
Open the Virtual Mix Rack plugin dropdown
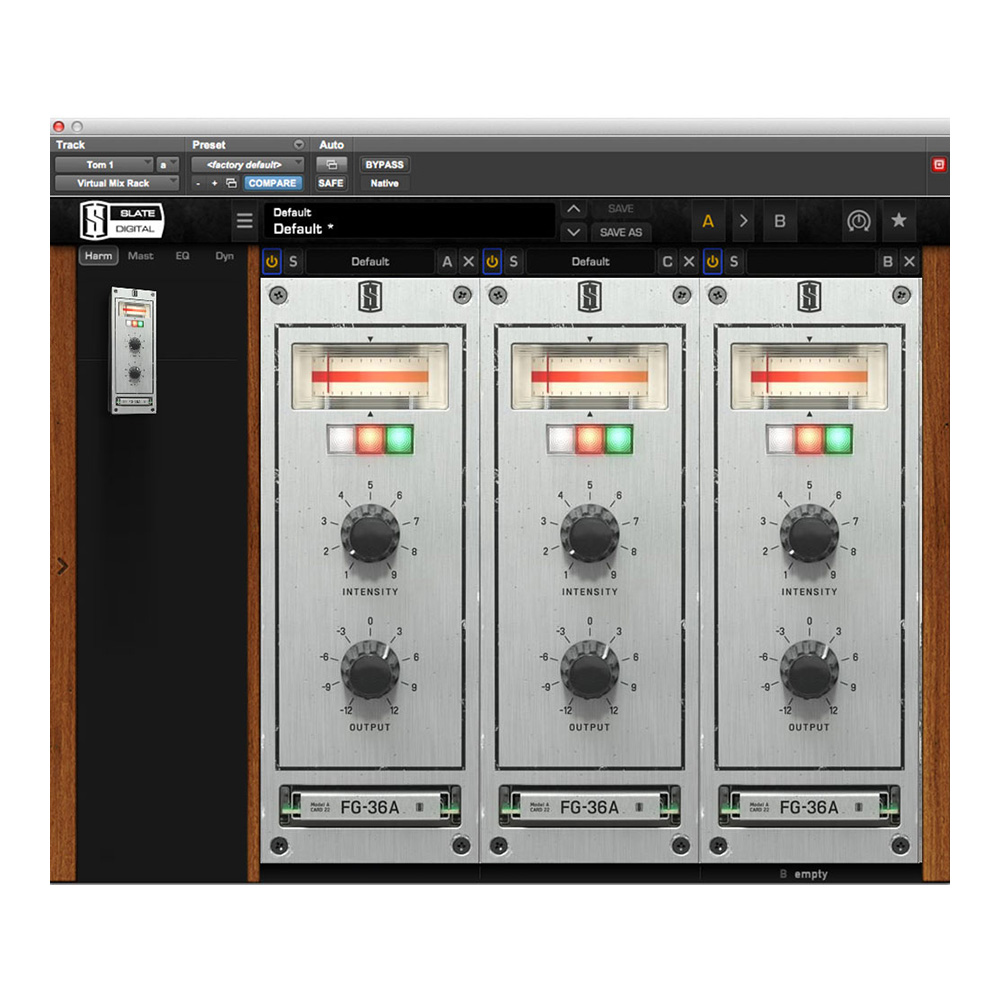[x=117, y=183]
